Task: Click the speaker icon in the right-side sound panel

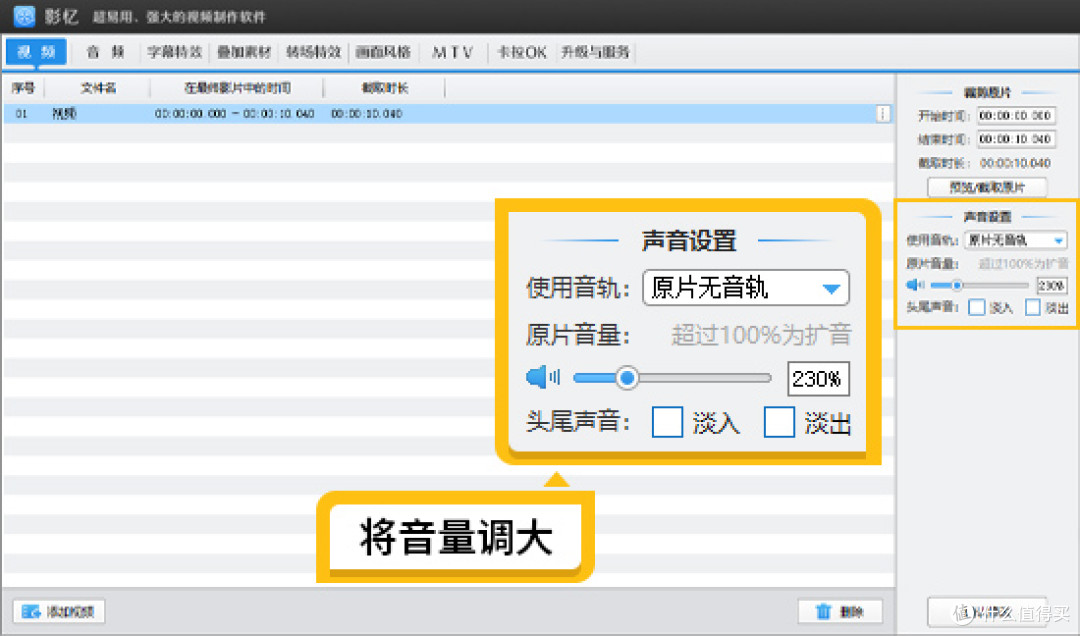Action: pos(915,285)
